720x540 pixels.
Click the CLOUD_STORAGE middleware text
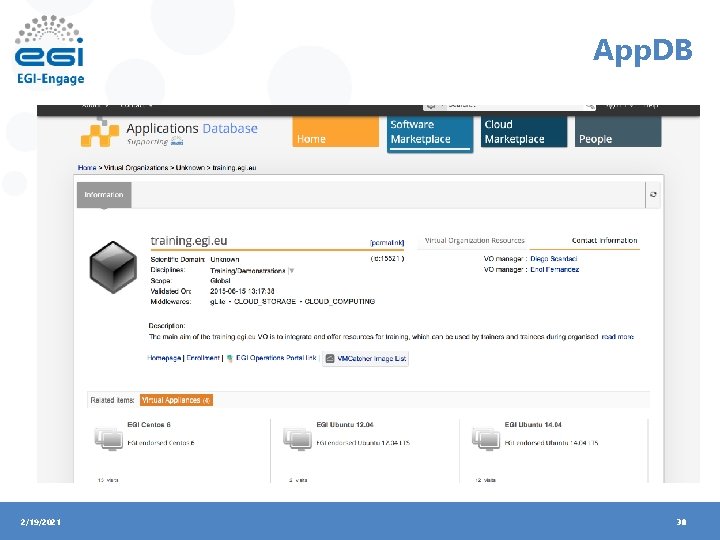[x=265, y=302]
